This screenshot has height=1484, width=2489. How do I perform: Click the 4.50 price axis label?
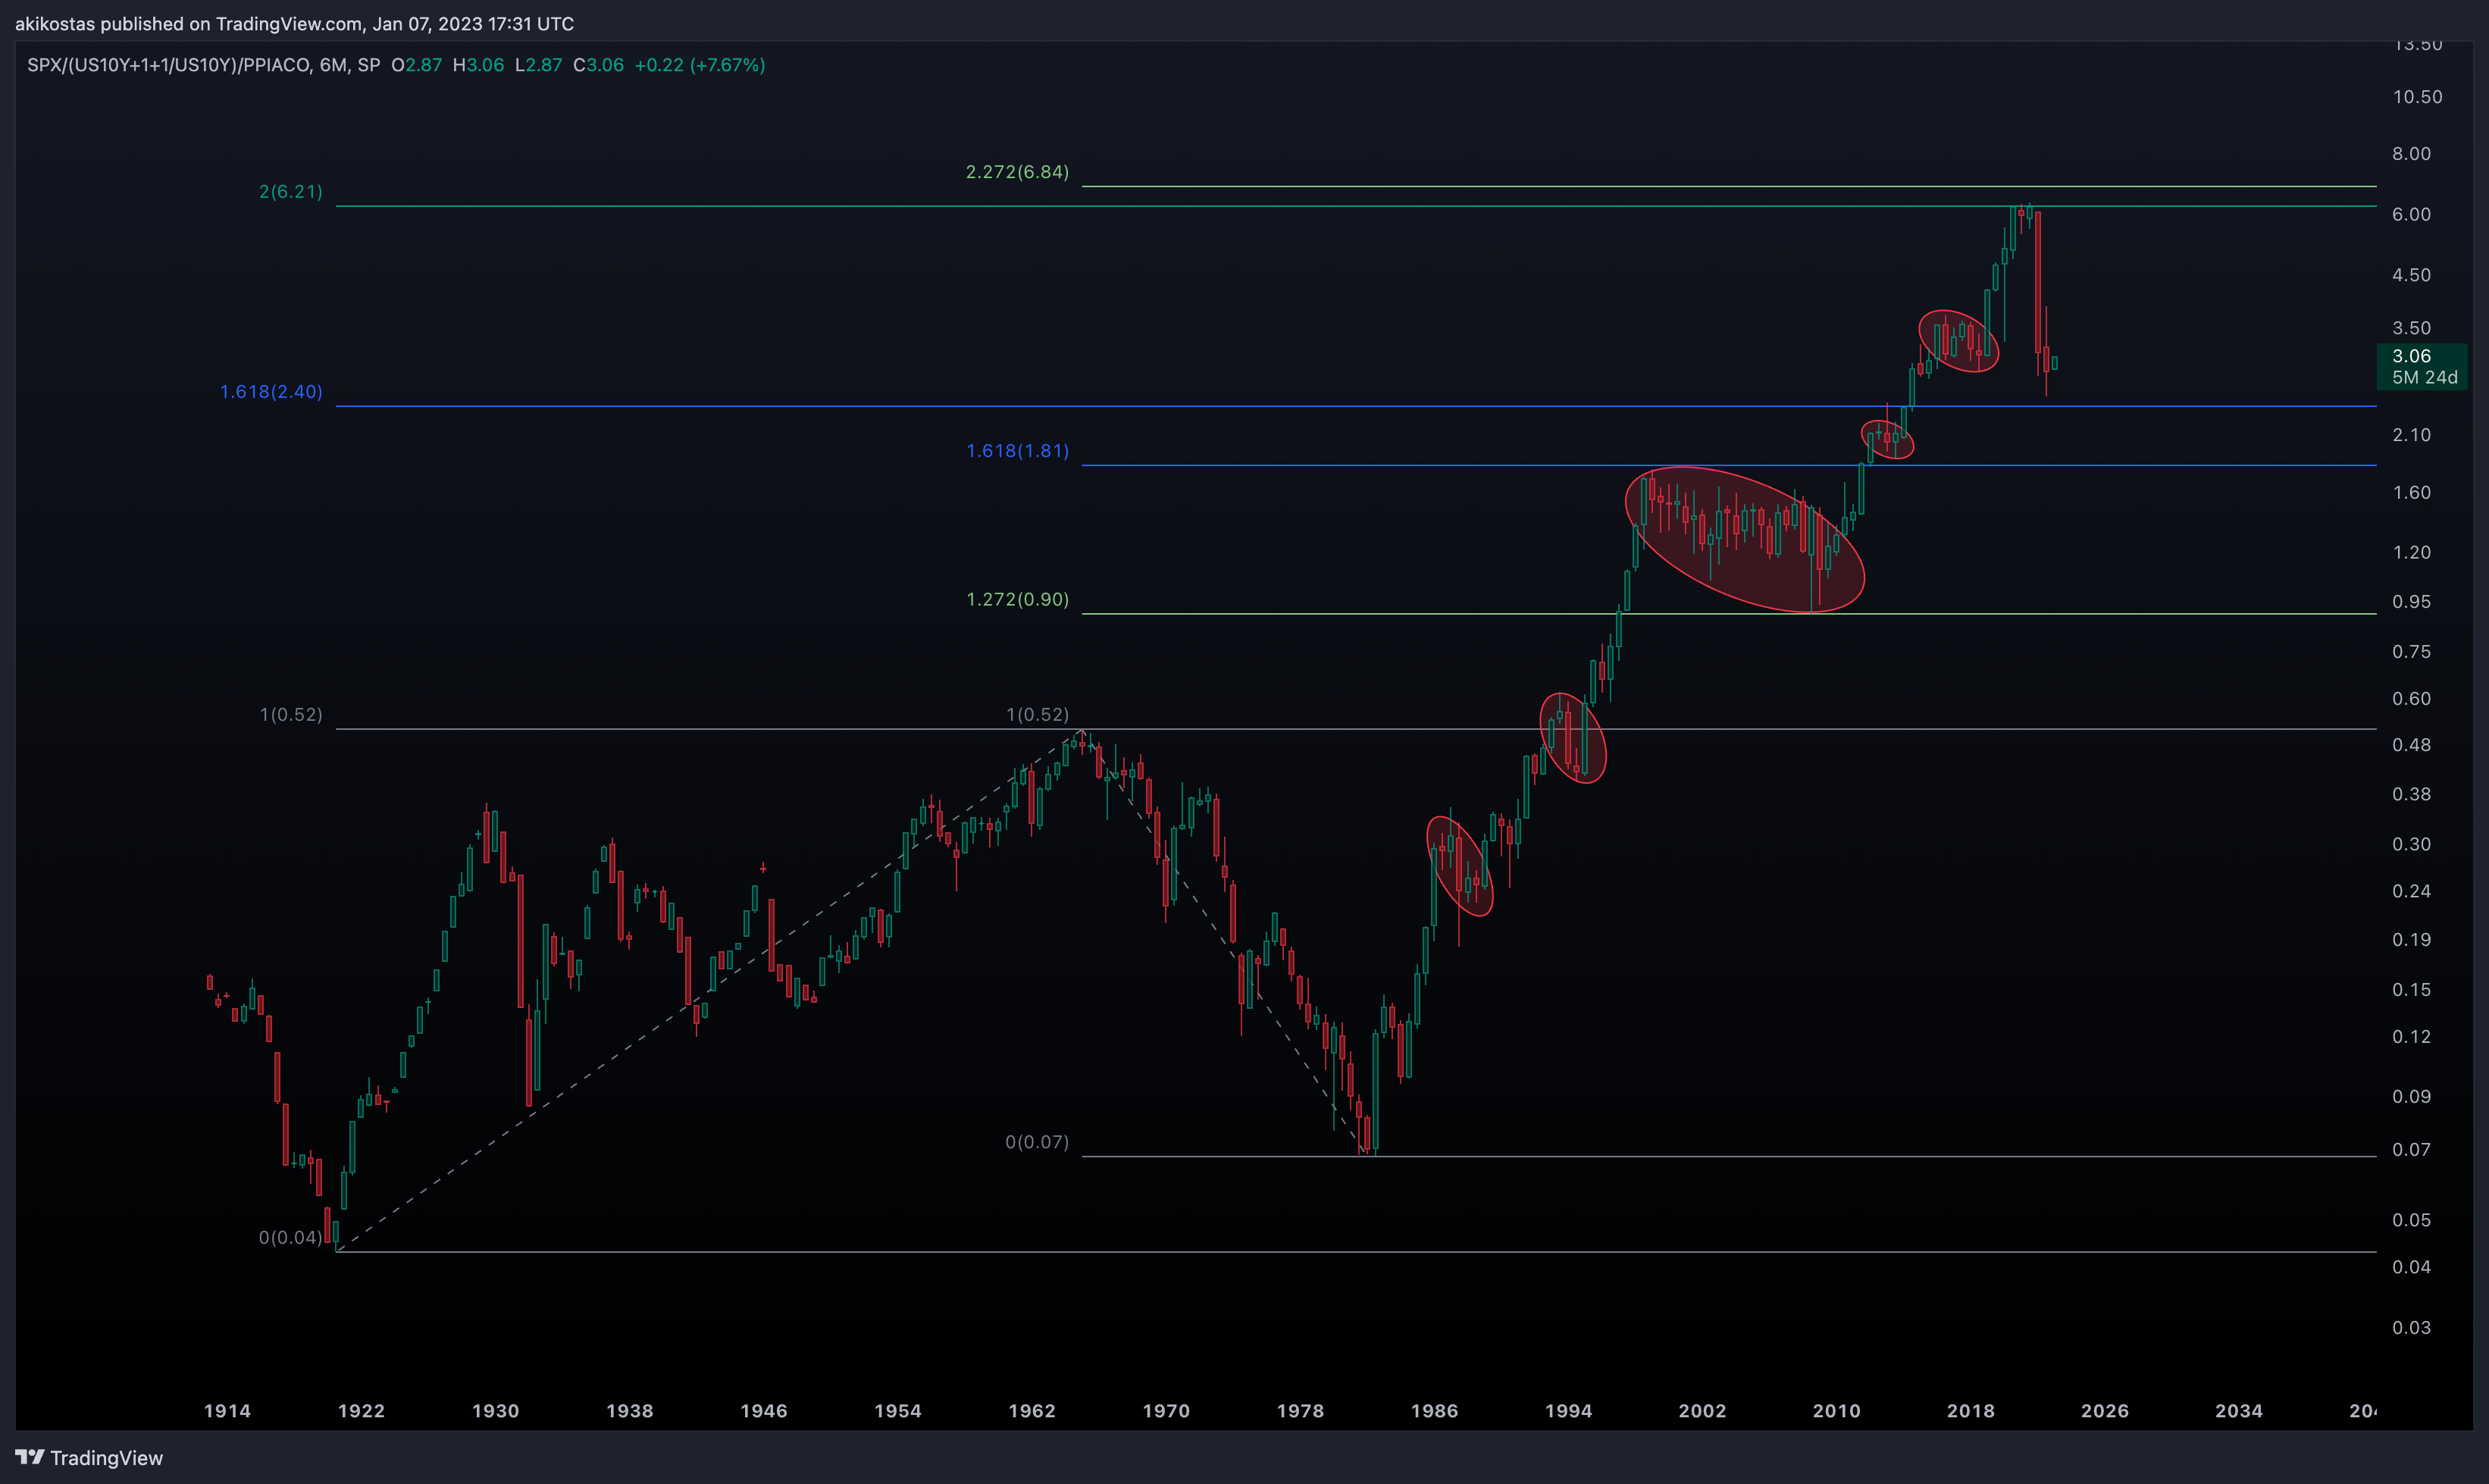coord(2411,275)
